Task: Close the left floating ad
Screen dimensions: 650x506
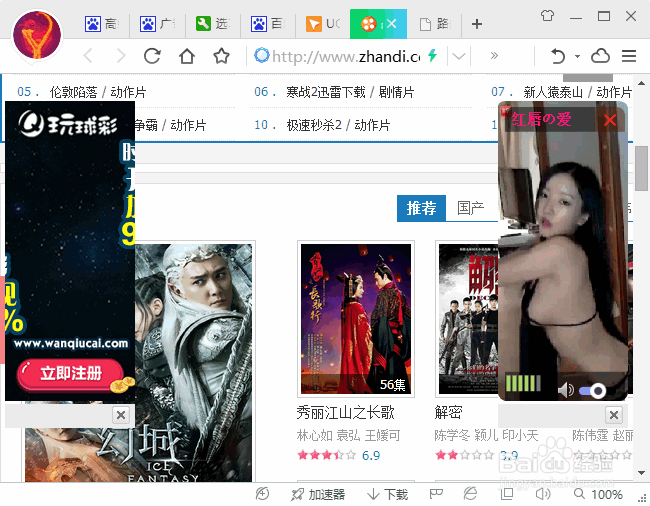Action: pos(121,415)
